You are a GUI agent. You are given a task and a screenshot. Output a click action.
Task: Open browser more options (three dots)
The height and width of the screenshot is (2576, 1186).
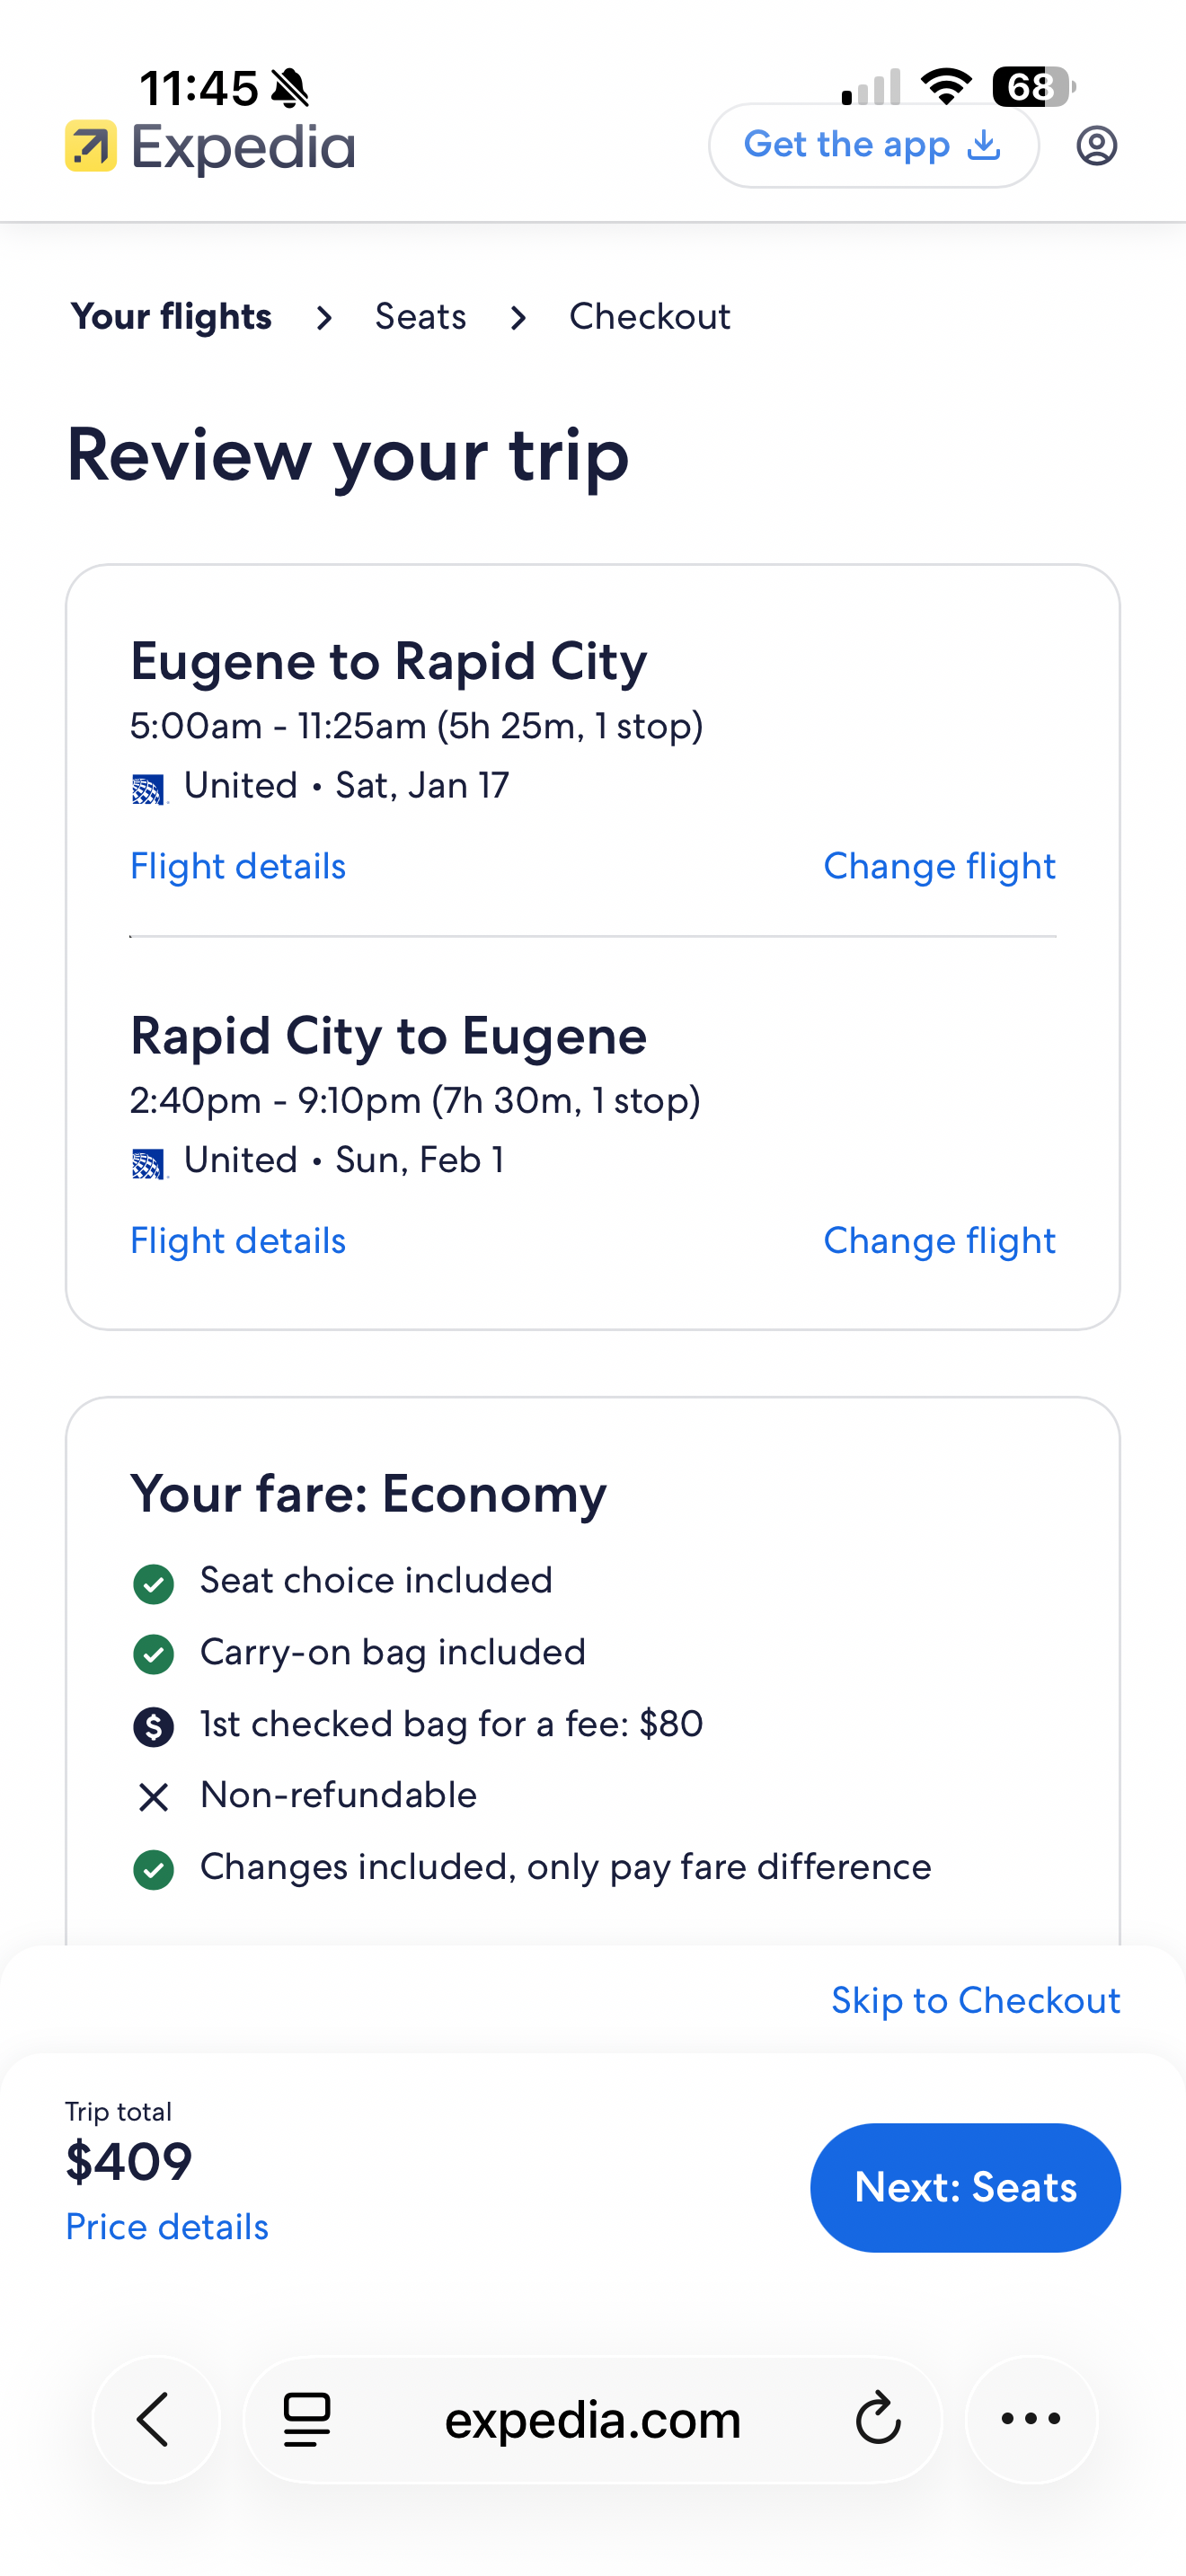click(x=1031, y=2420)
